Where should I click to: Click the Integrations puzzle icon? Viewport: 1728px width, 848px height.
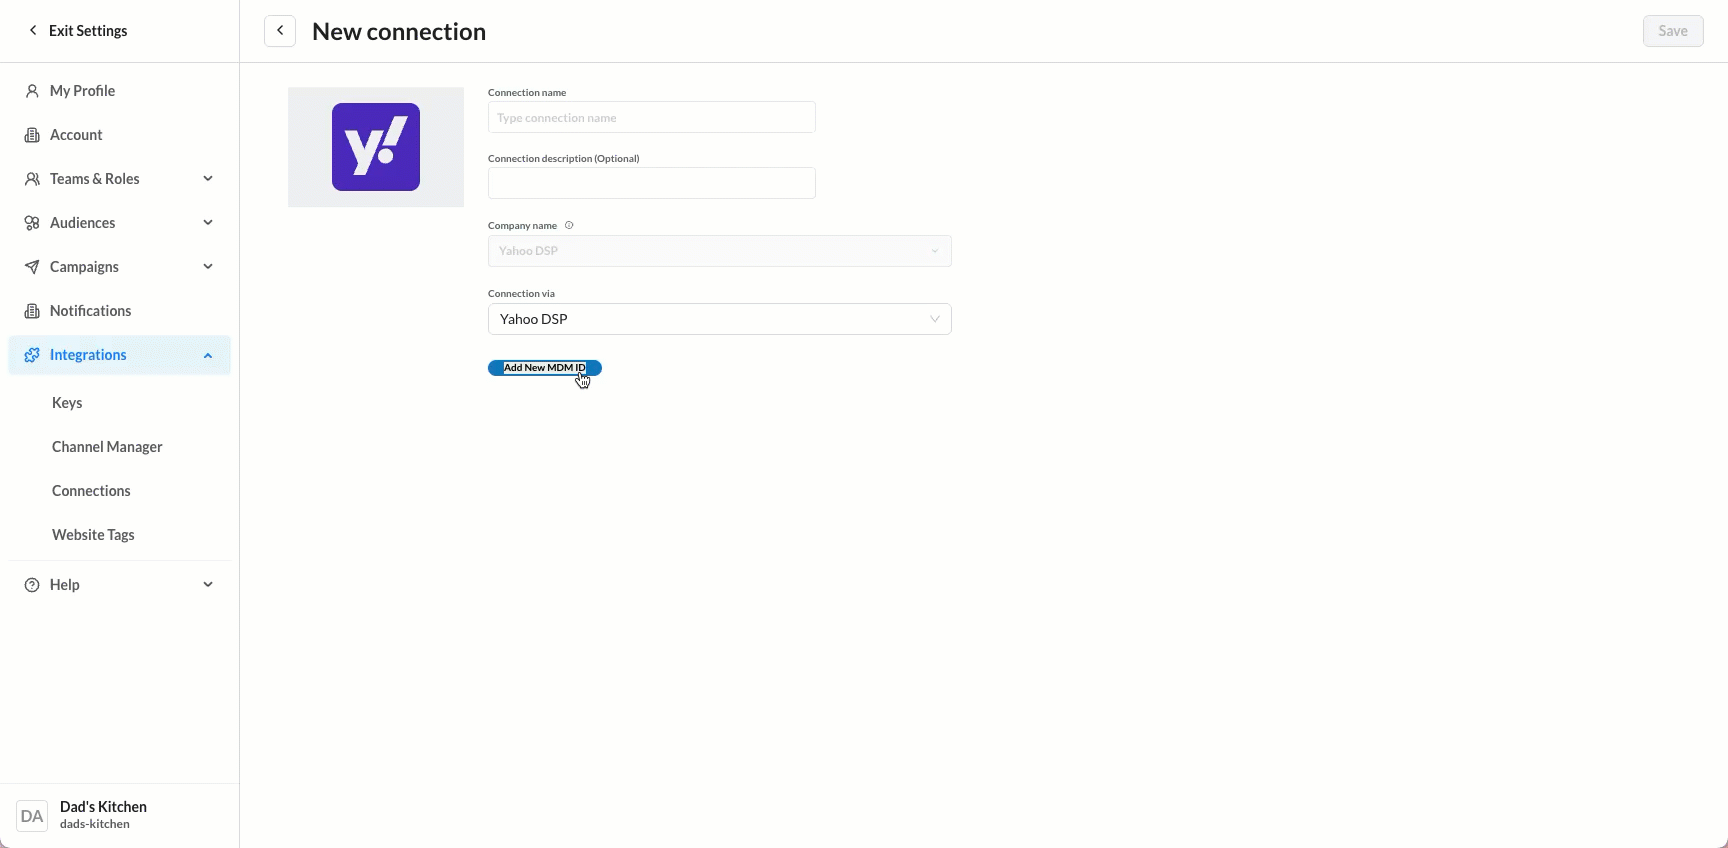click(32, 355)
